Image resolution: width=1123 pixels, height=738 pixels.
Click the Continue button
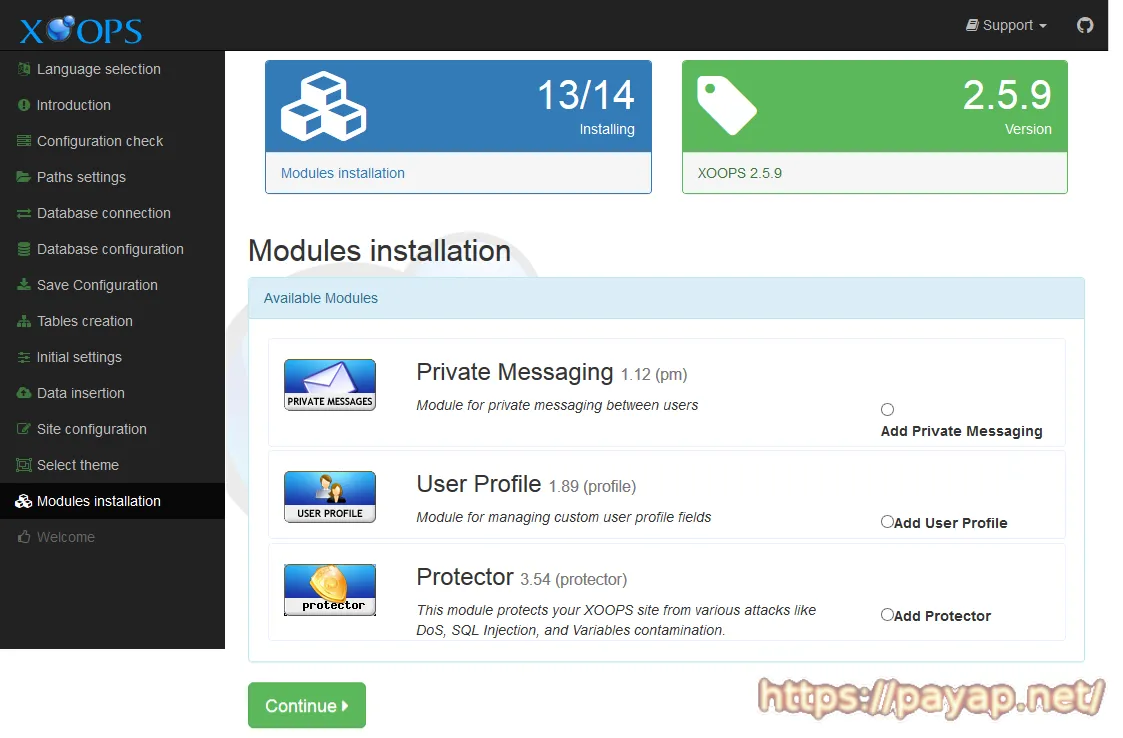[306, 705]
